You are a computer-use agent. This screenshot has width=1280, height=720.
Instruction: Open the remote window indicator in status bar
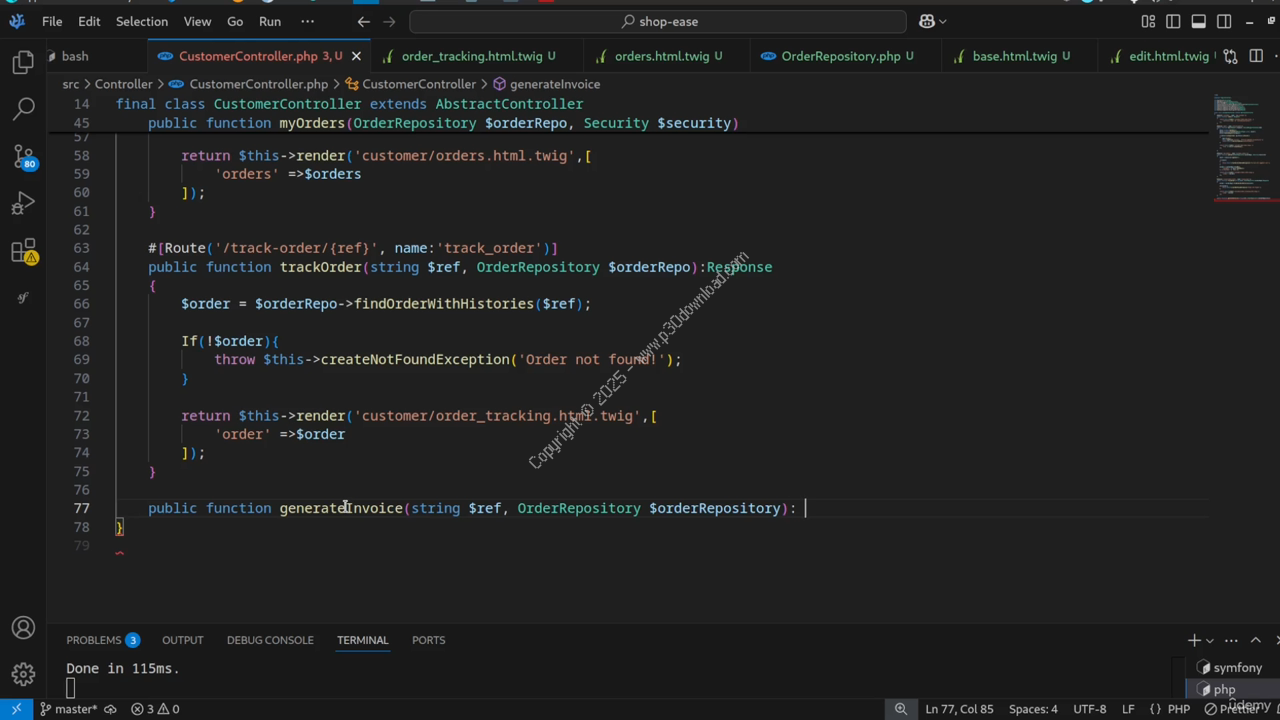click(16, 709)
